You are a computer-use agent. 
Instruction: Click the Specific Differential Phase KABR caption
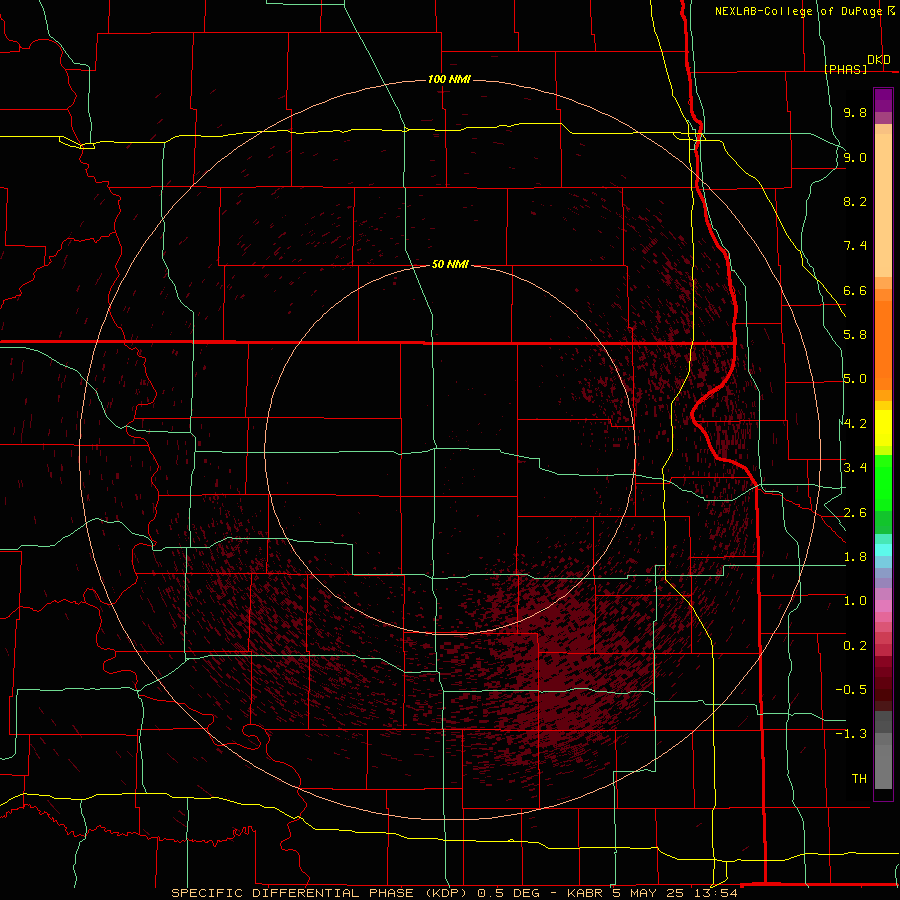pyautogui.click(x=455, y=893)
